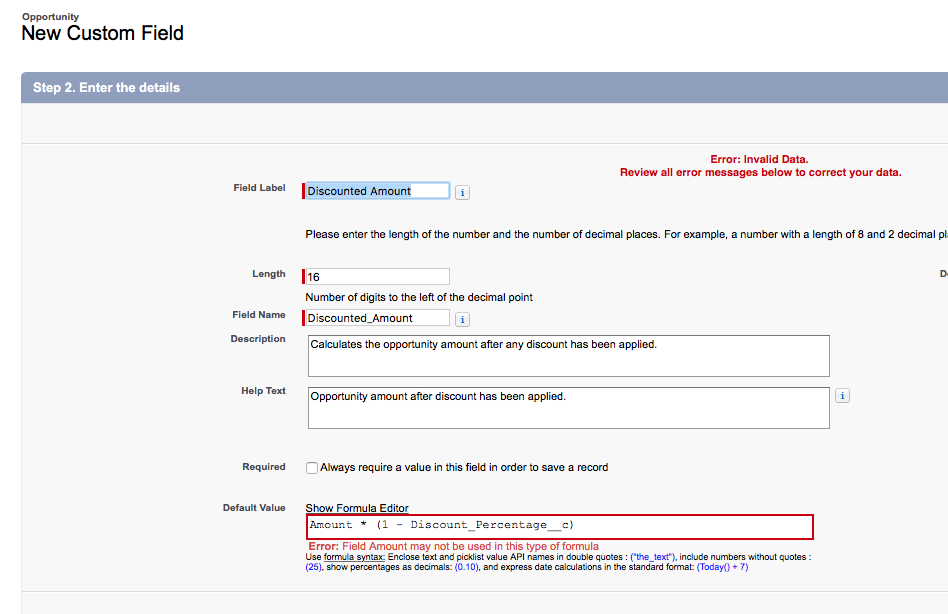
Task: Toggle the Required checkbox
Action: [312, 468]
